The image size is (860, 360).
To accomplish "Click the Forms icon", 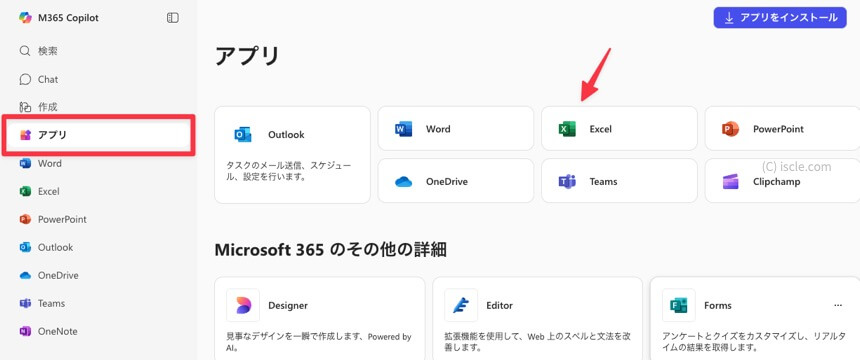I will coord(679,305).
